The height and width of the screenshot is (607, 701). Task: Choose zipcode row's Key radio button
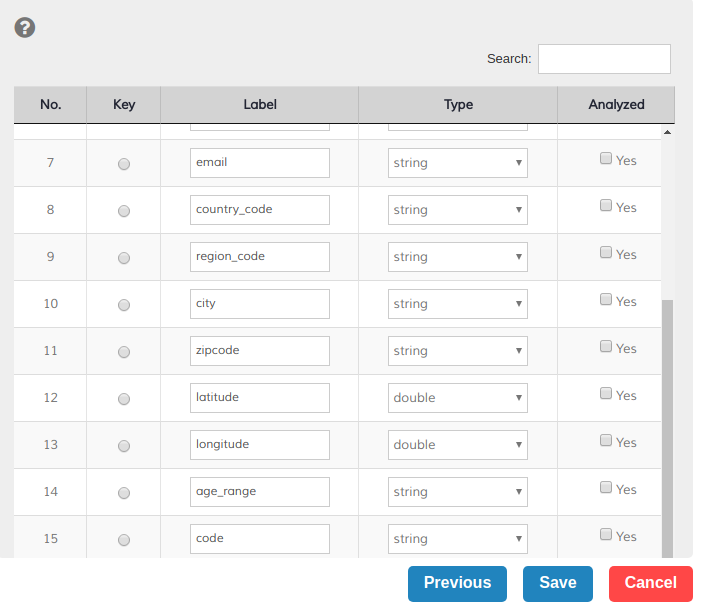coord(124,352)
